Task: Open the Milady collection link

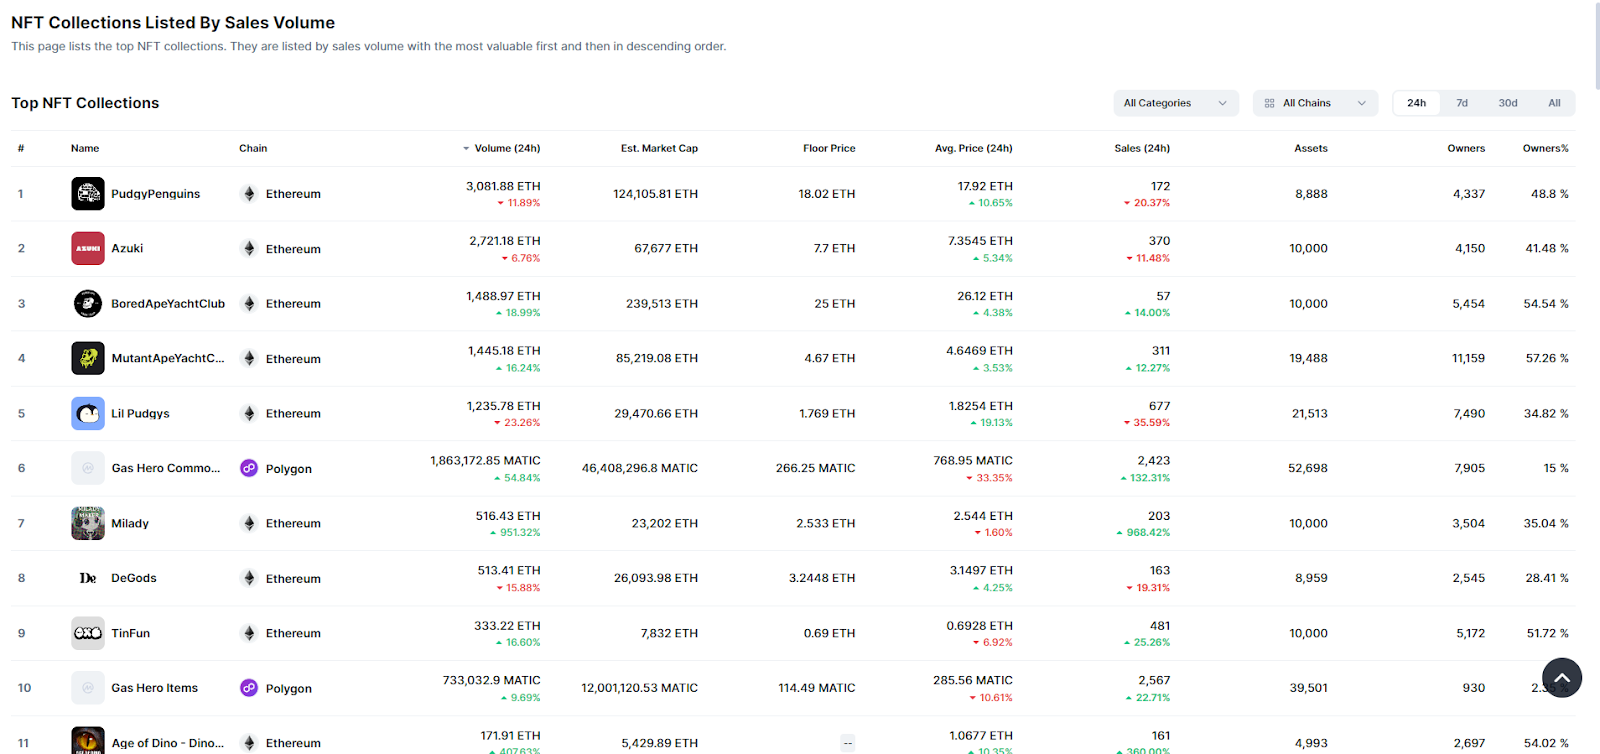Action: [130, 523]
